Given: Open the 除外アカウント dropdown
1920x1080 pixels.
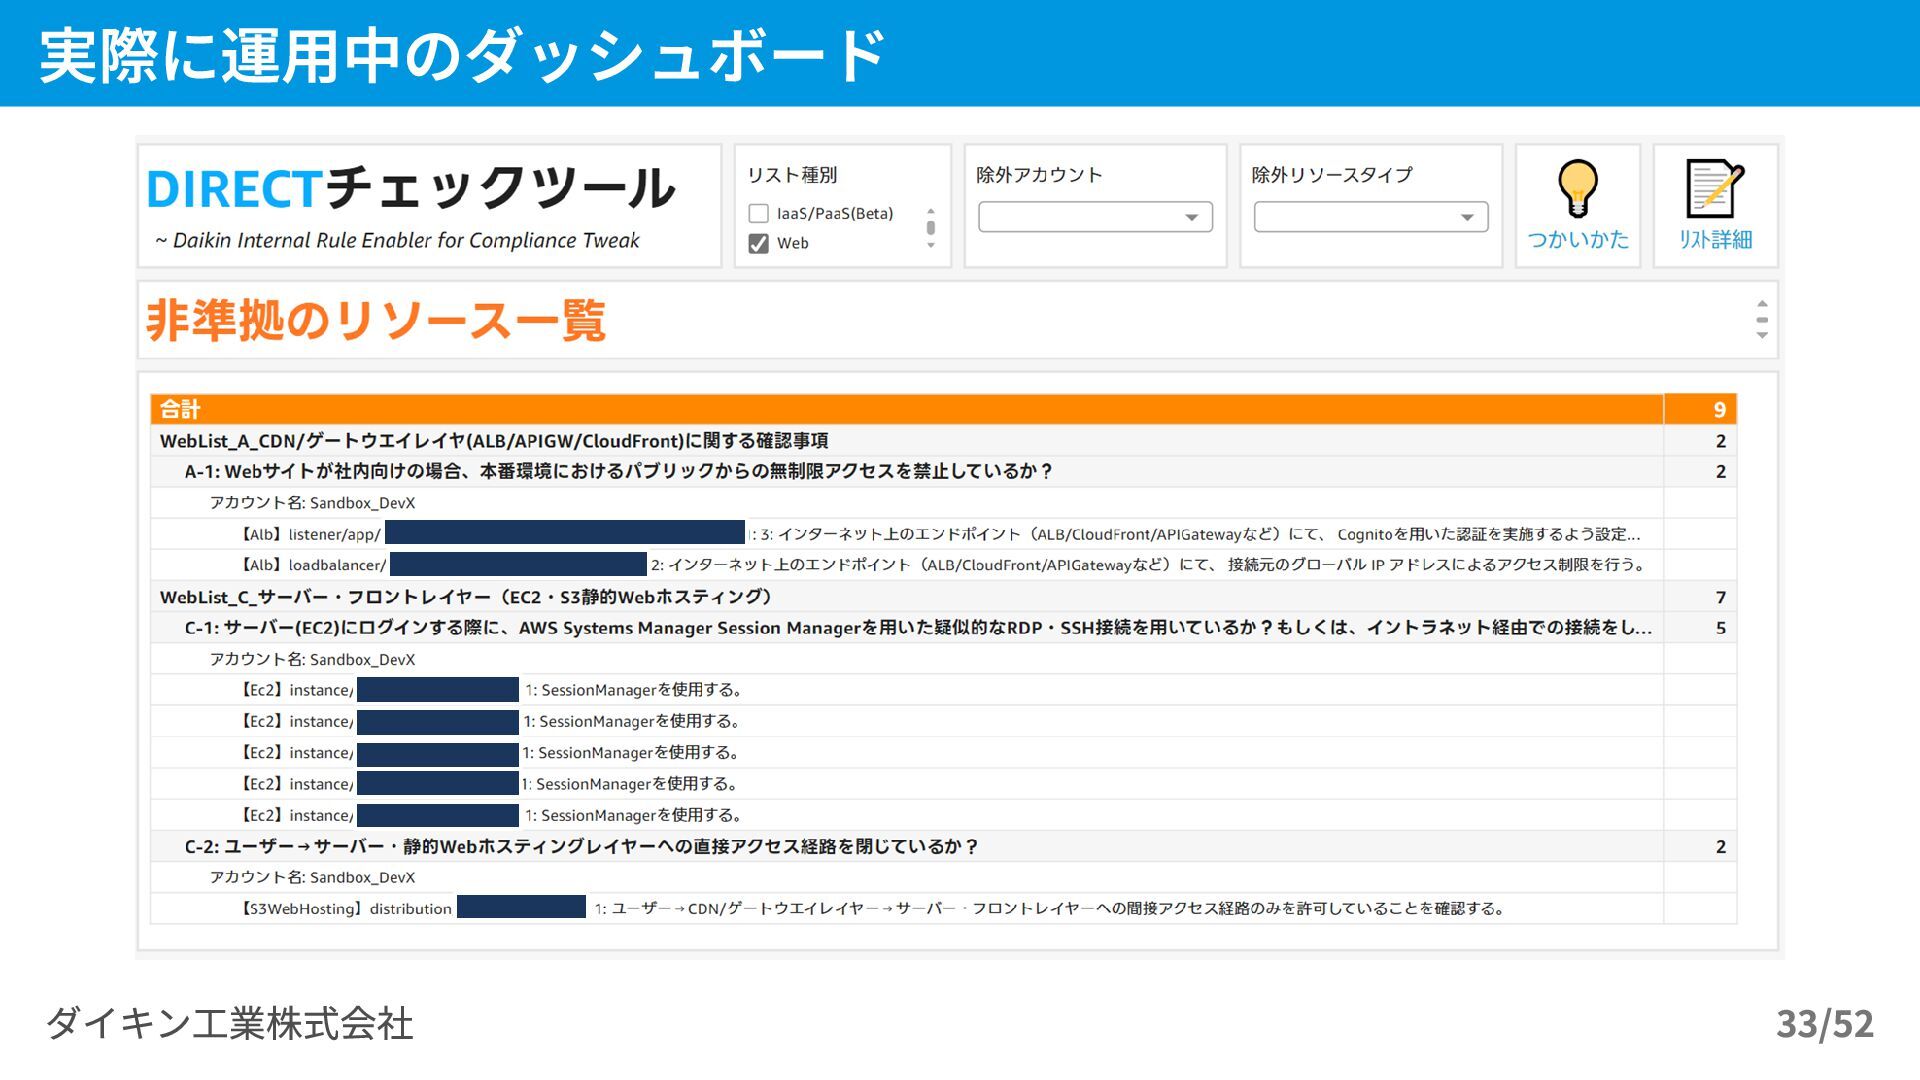Looking at the screenshot, I should coord(1095,217).
